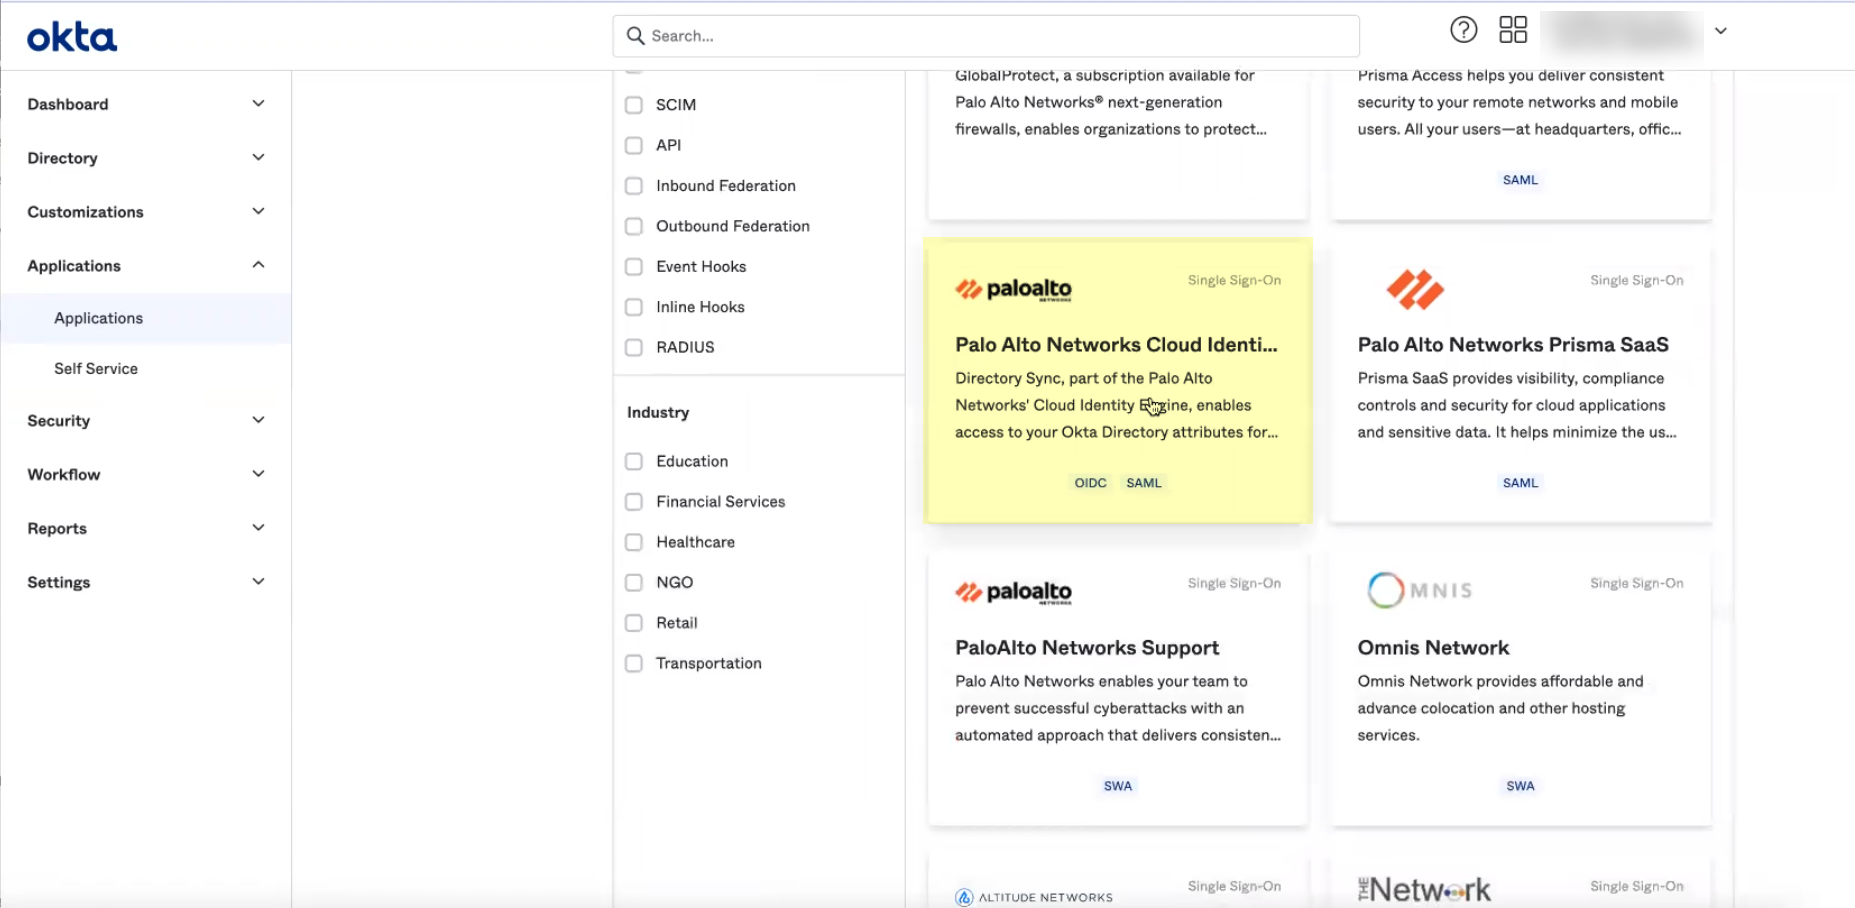Enable the Outbound Federation filter
Screen dimensions: 1855x908
(x=633, y=226)
